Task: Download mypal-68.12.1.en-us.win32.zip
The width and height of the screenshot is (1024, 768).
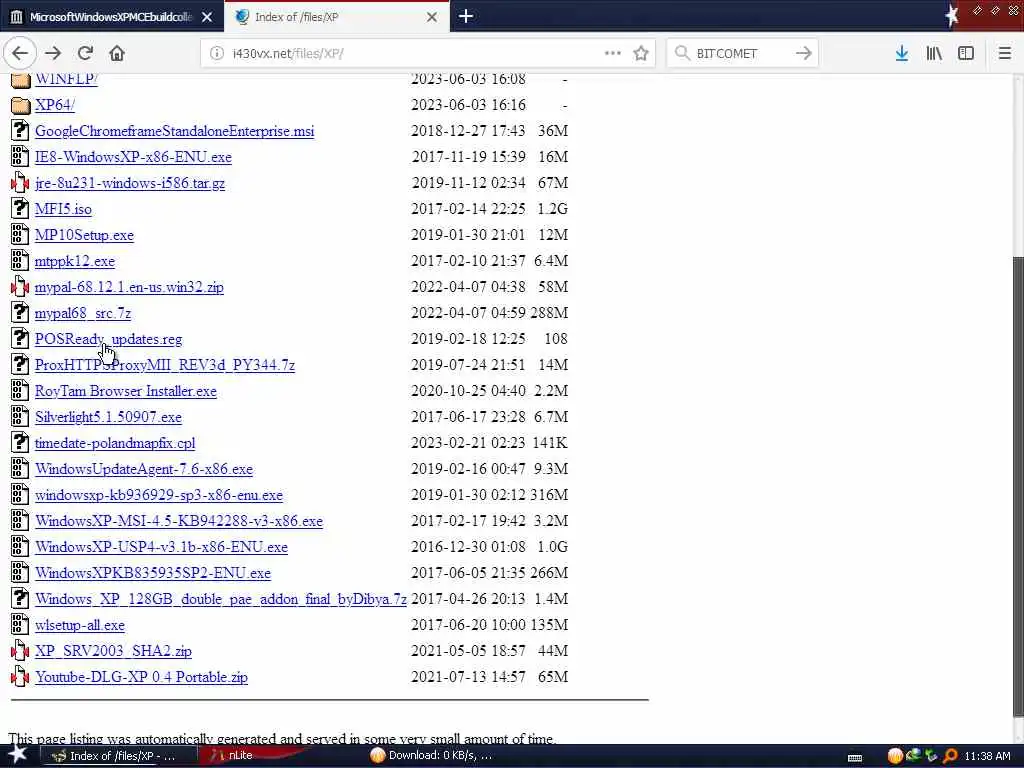Action: pos(129,287)
